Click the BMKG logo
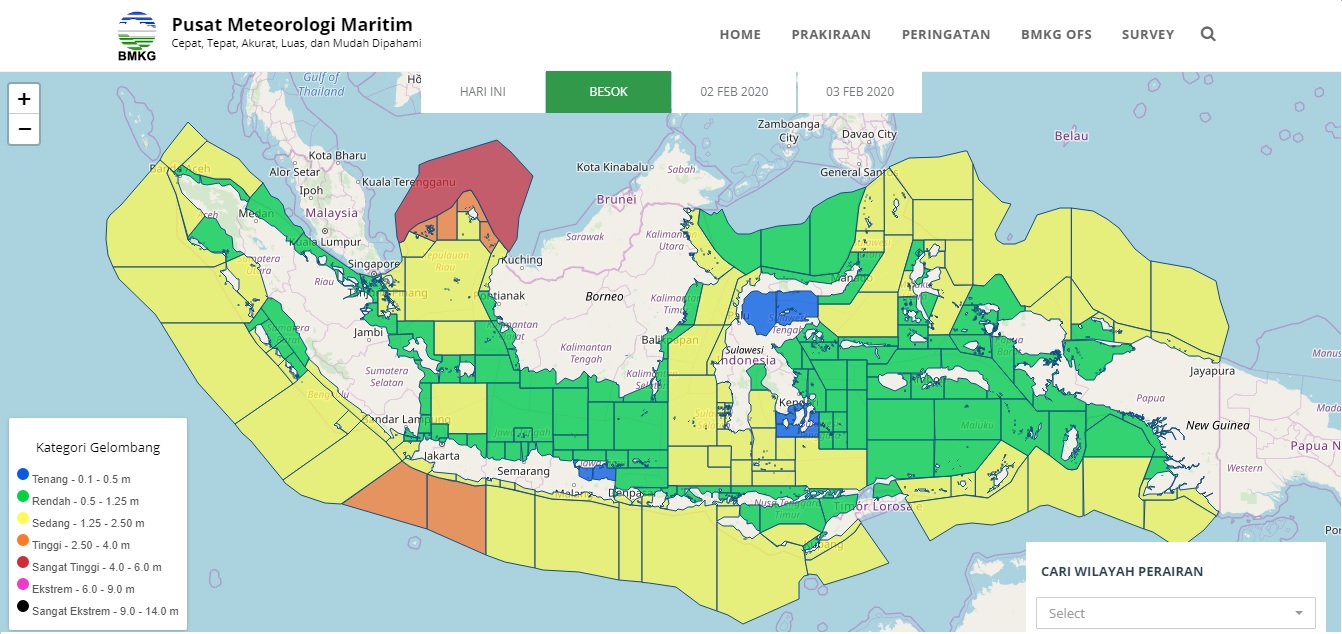The height and width of the screenshot is (634, 1342). pos(136,37)
